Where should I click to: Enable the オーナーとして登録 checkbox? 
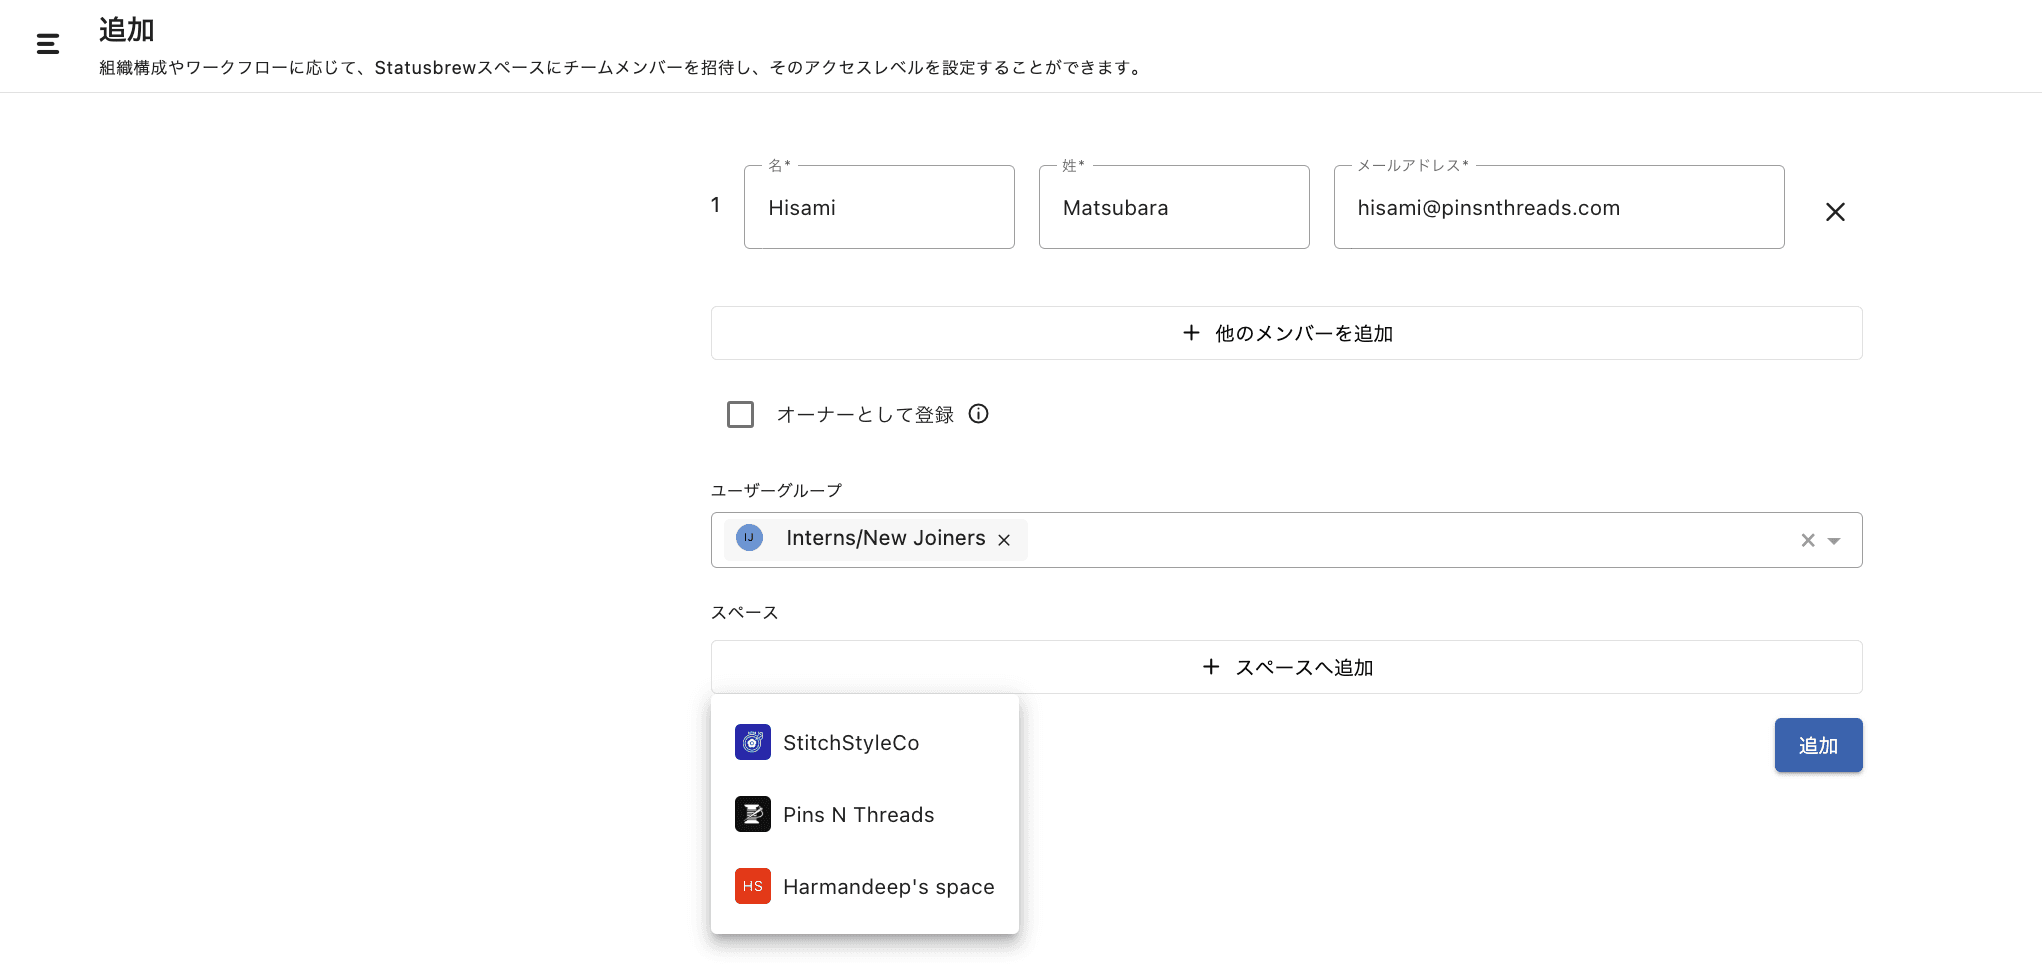coord(740,414)
